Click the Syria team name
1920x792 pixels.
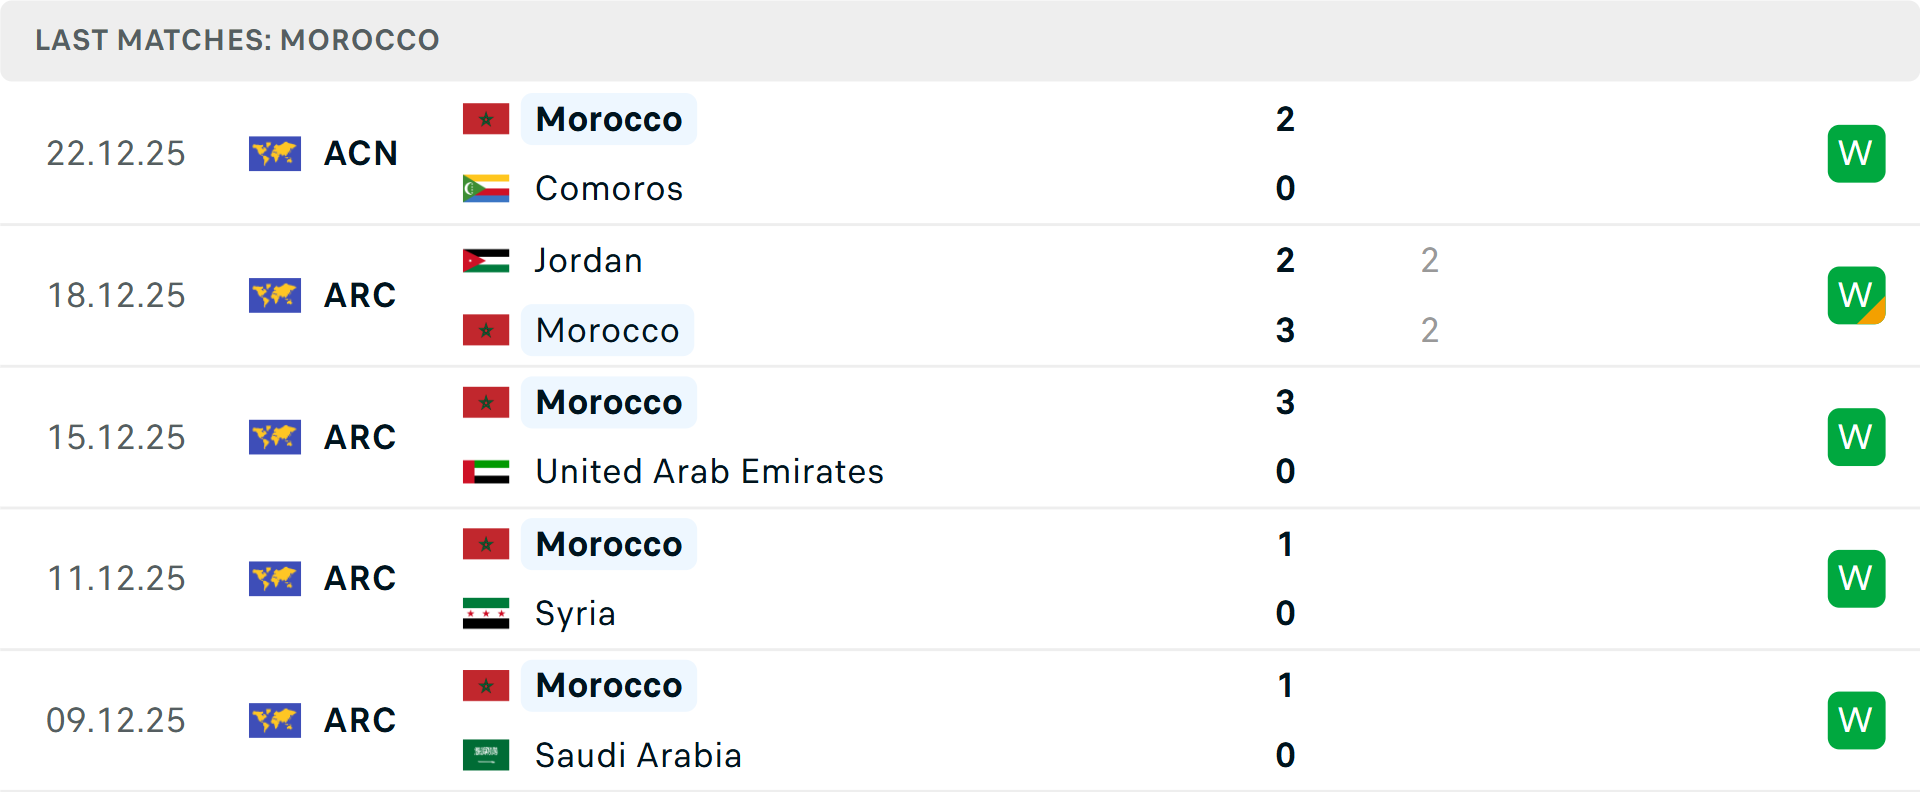[575, 613]
